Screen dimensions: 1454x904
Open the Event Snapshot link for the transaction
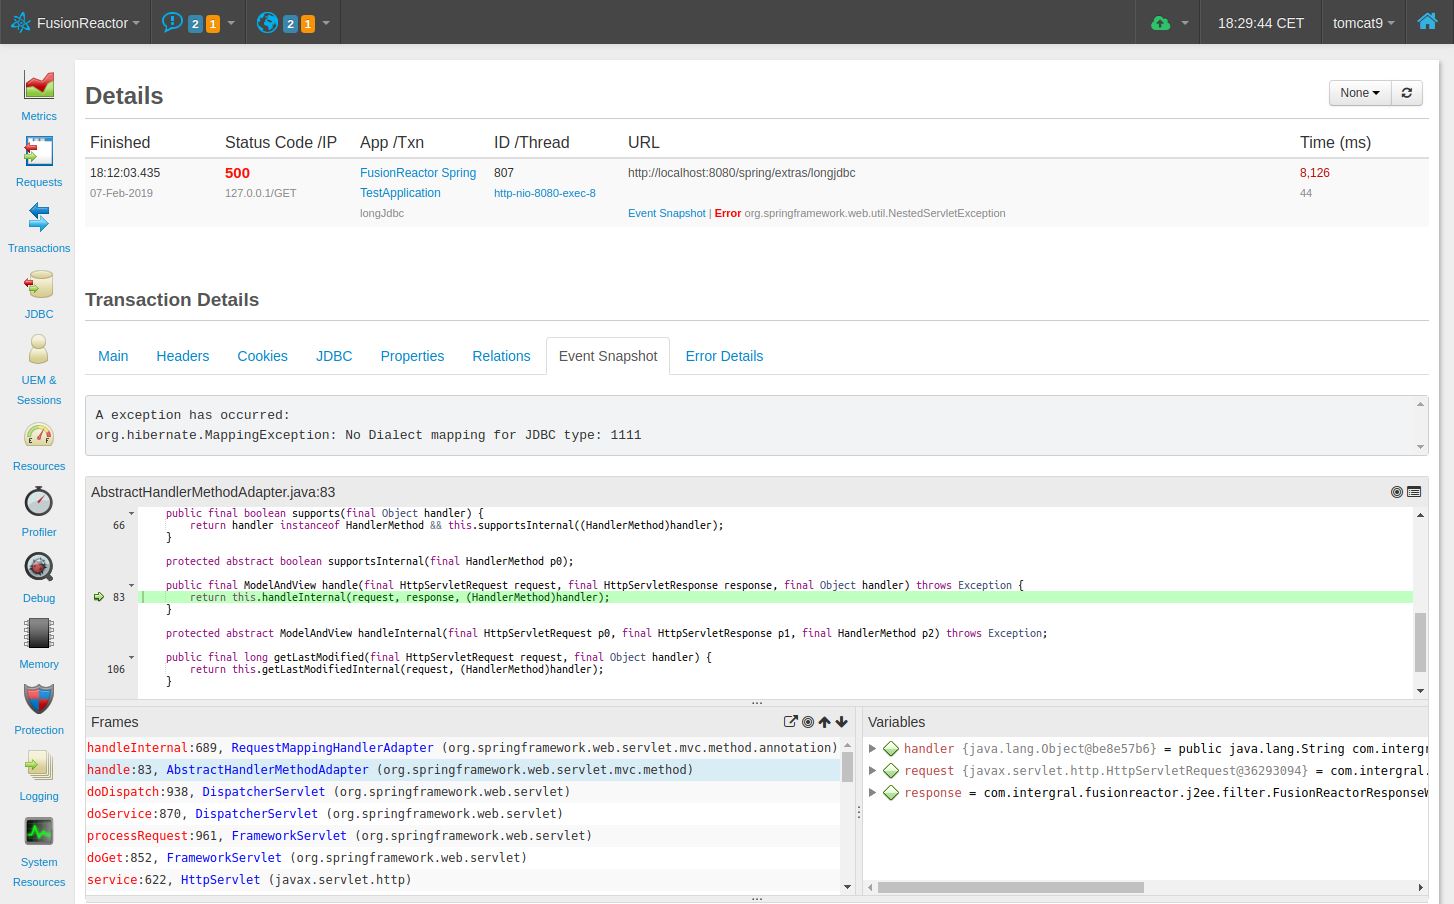click(666, 213)
